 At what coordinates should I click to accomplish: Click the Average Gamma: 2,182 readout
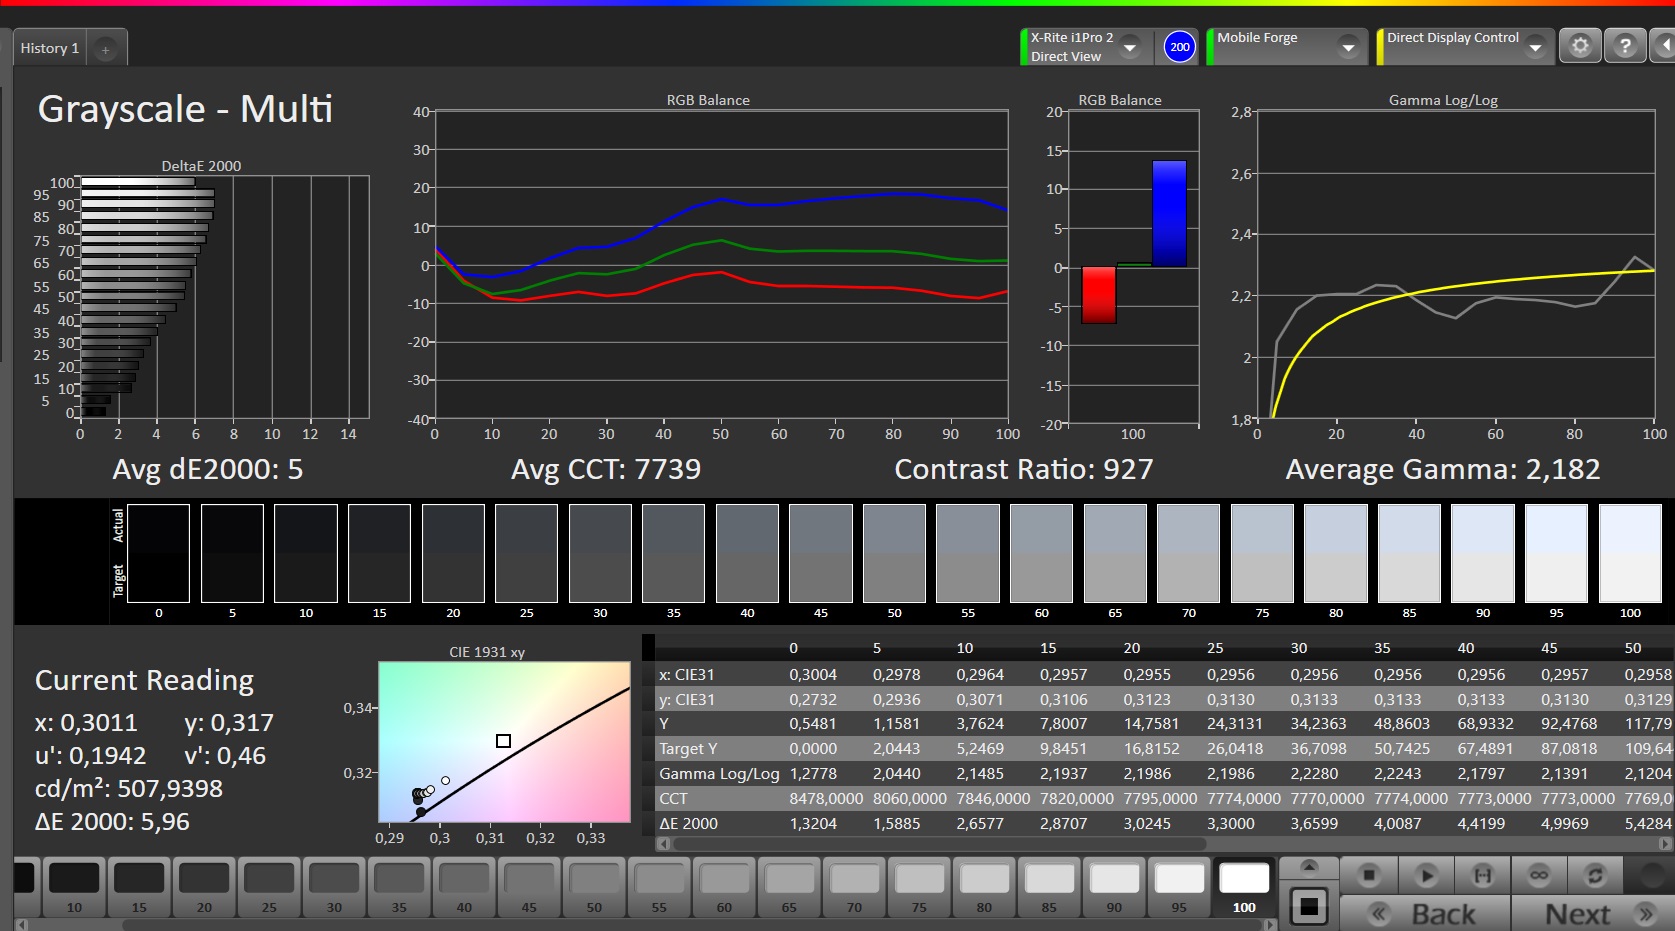[x=1443, y=469]
